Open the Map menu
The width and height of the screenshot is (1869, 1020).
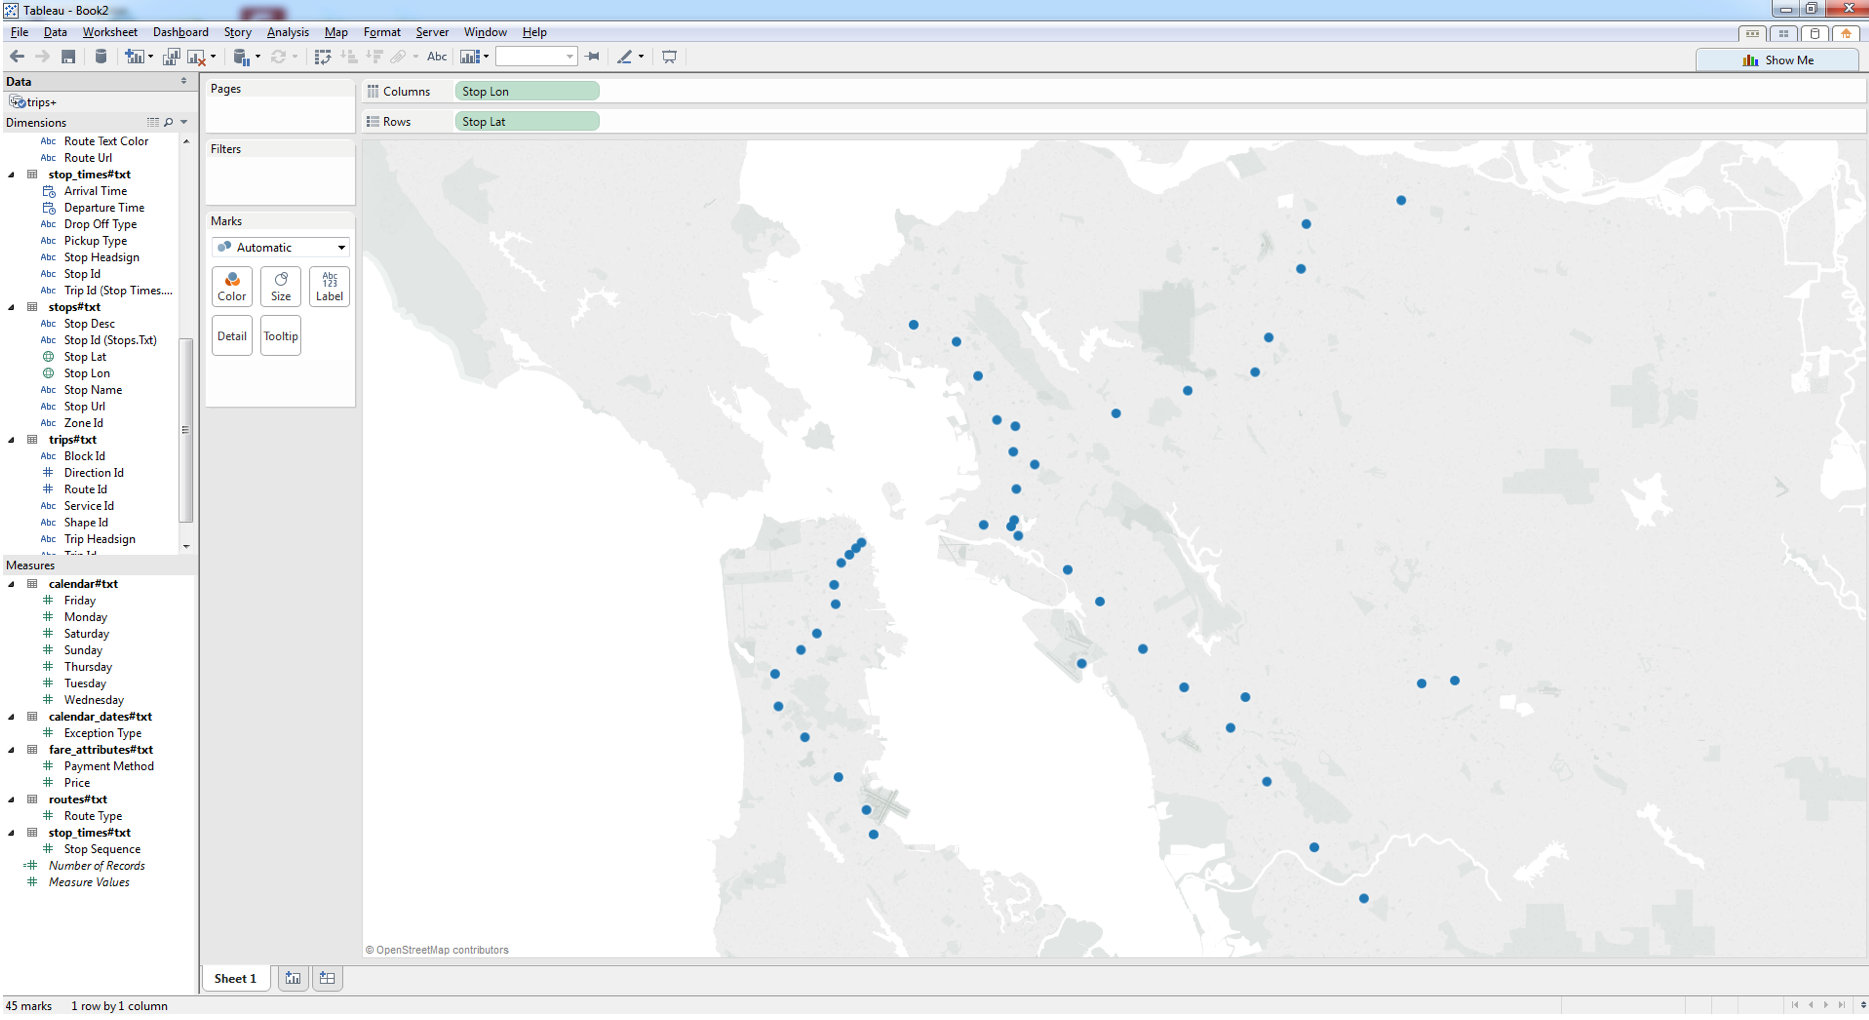pos(336,32)
